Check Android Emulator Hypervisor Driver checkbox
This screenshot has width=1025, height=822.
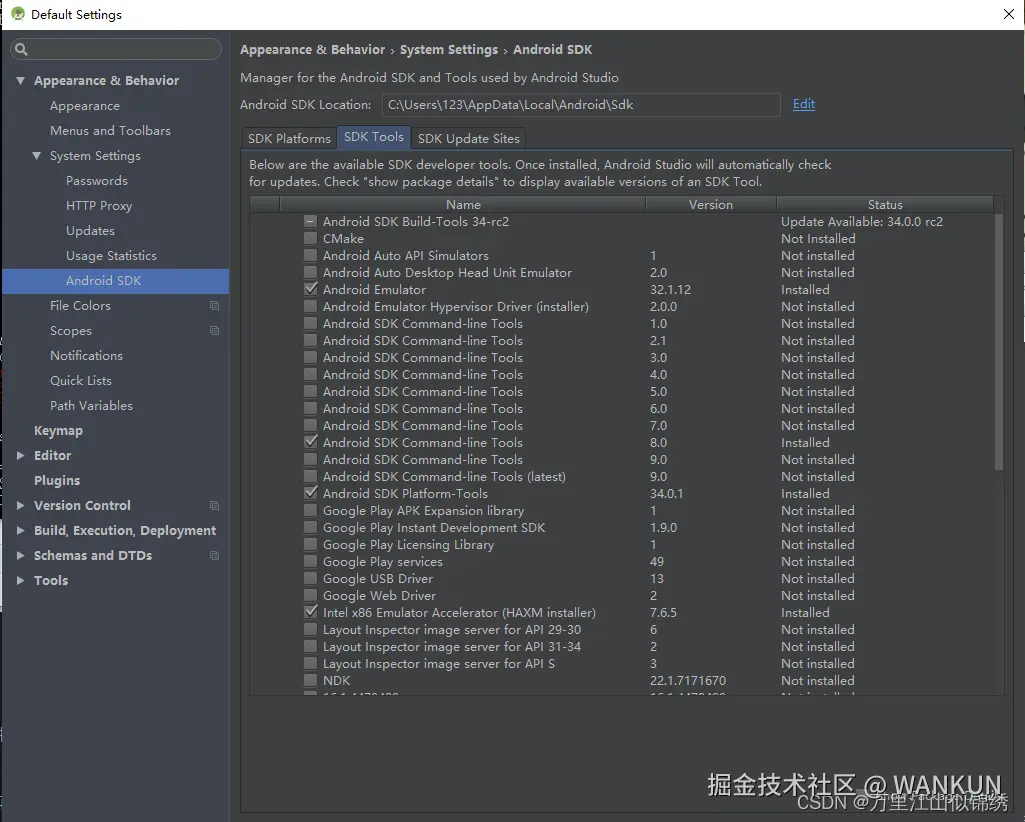coord(311,306)
